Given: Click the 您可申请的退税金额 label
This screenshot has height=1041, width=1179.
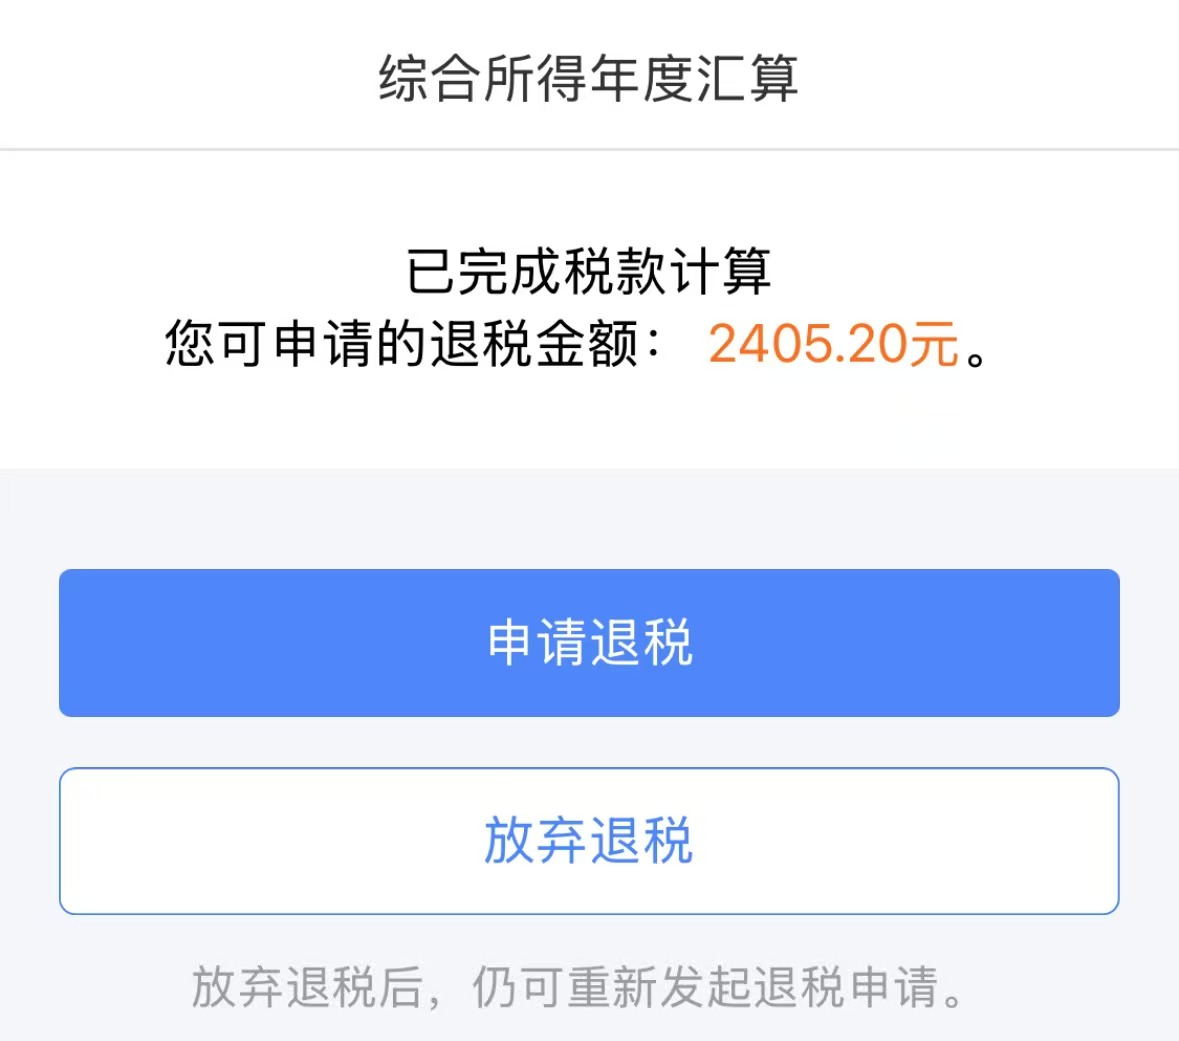Looking at the screenshot, I should 403,344.
